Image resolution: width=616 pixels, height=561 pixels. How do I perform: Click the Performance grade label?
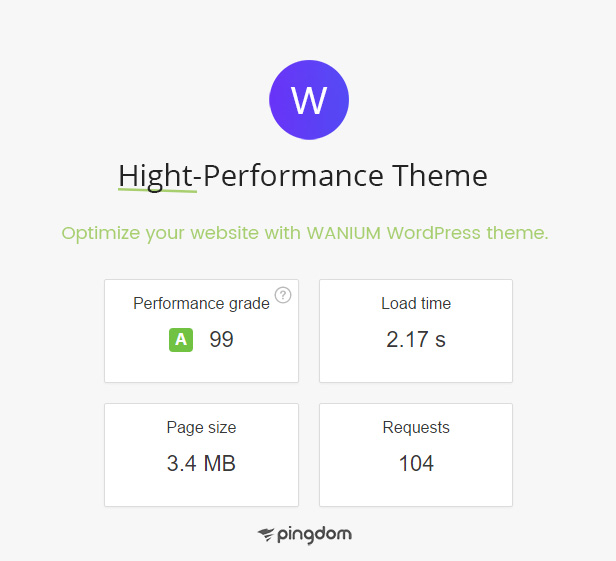point(201,304)
